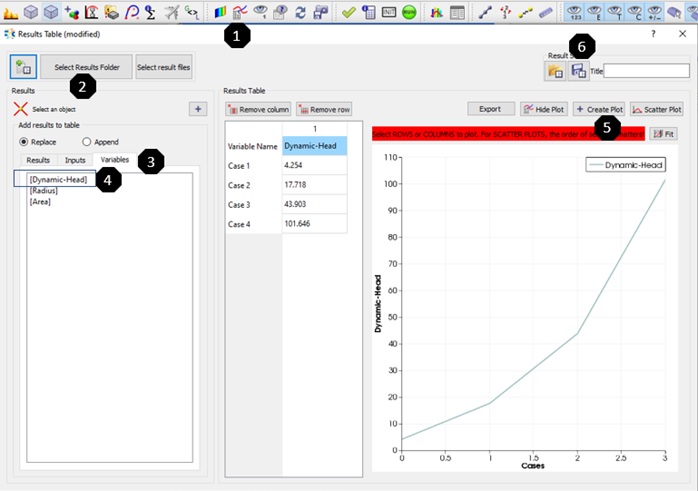Select the Append radio button
This screenshot has width=698, height=491.
pos(87,142)
